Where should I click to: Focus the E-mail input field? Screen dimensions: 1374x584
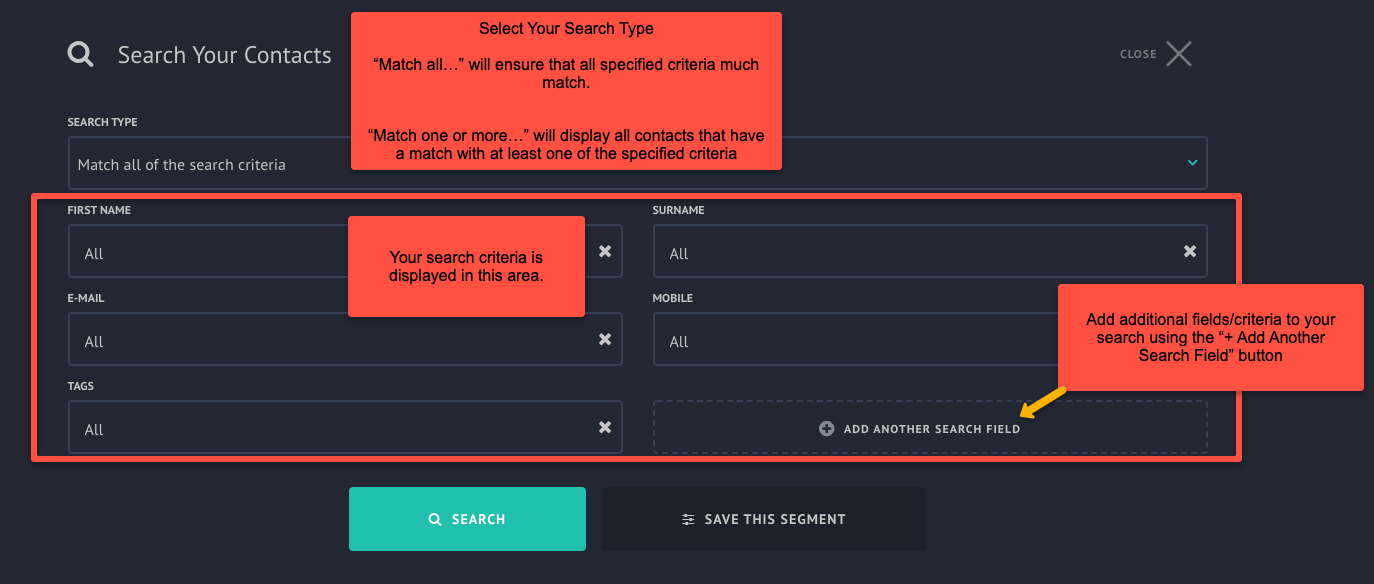coord(345,339)
